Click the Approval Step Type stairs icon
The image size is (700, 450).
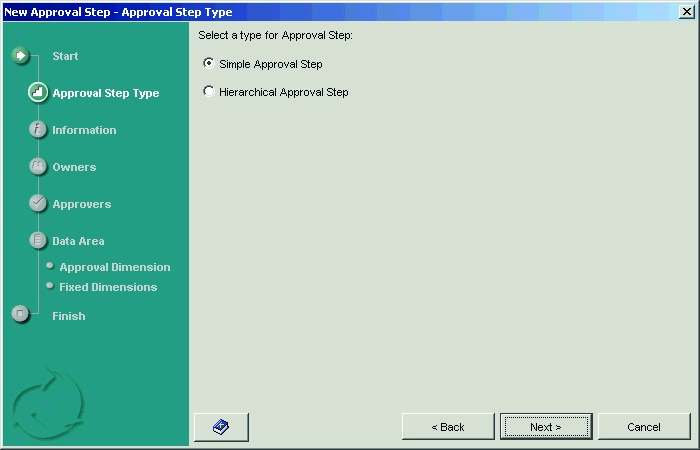tap(38, 93)
